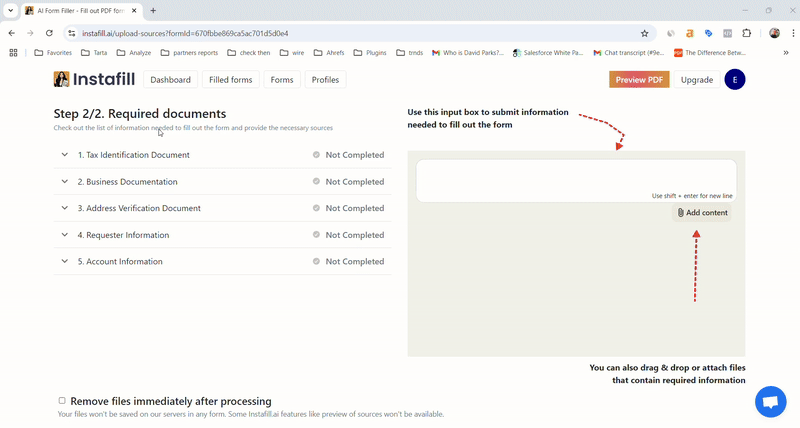800x428 pixels.
Task: Open a new browser tab
Action: coord(153,10)
